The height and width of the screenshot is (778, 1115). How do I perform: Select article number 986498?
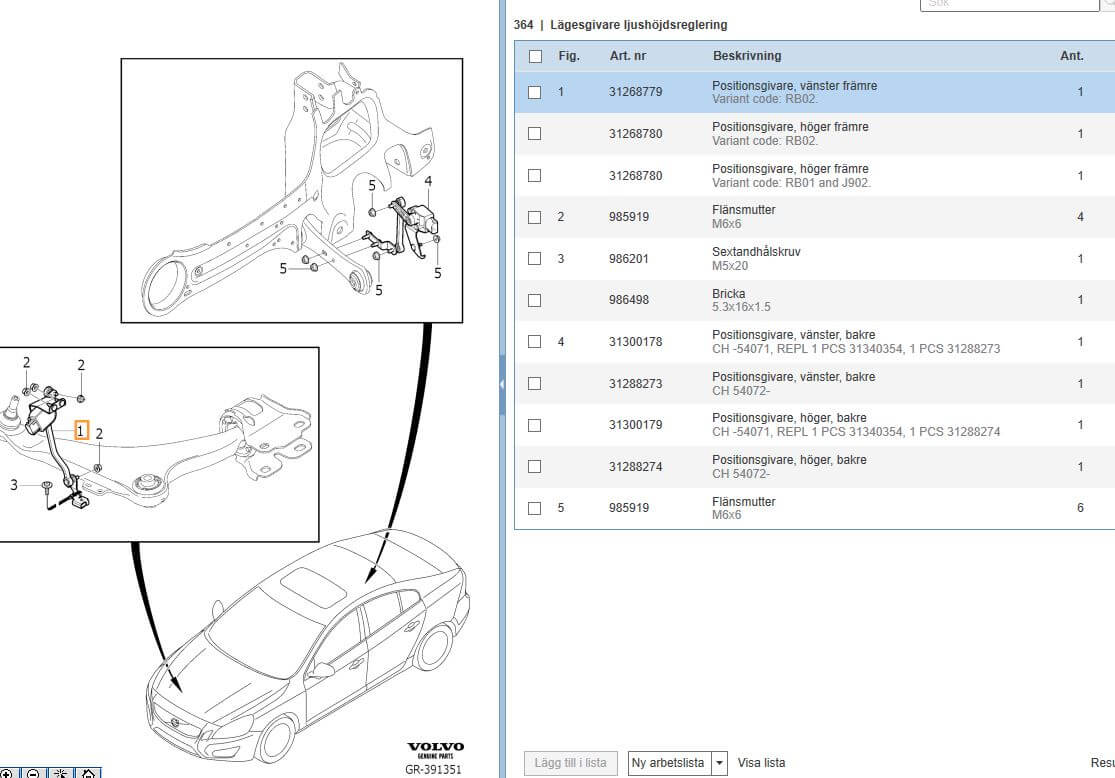click(x=629, y=300)
